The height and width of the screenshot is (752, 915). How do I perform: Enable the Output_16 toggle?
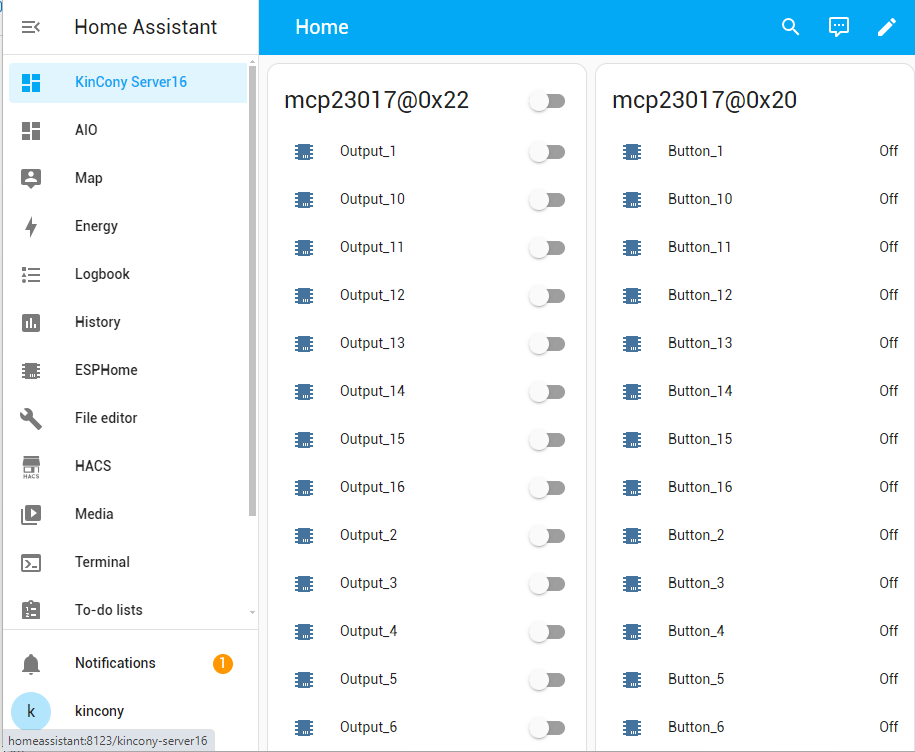coord(547,488)
